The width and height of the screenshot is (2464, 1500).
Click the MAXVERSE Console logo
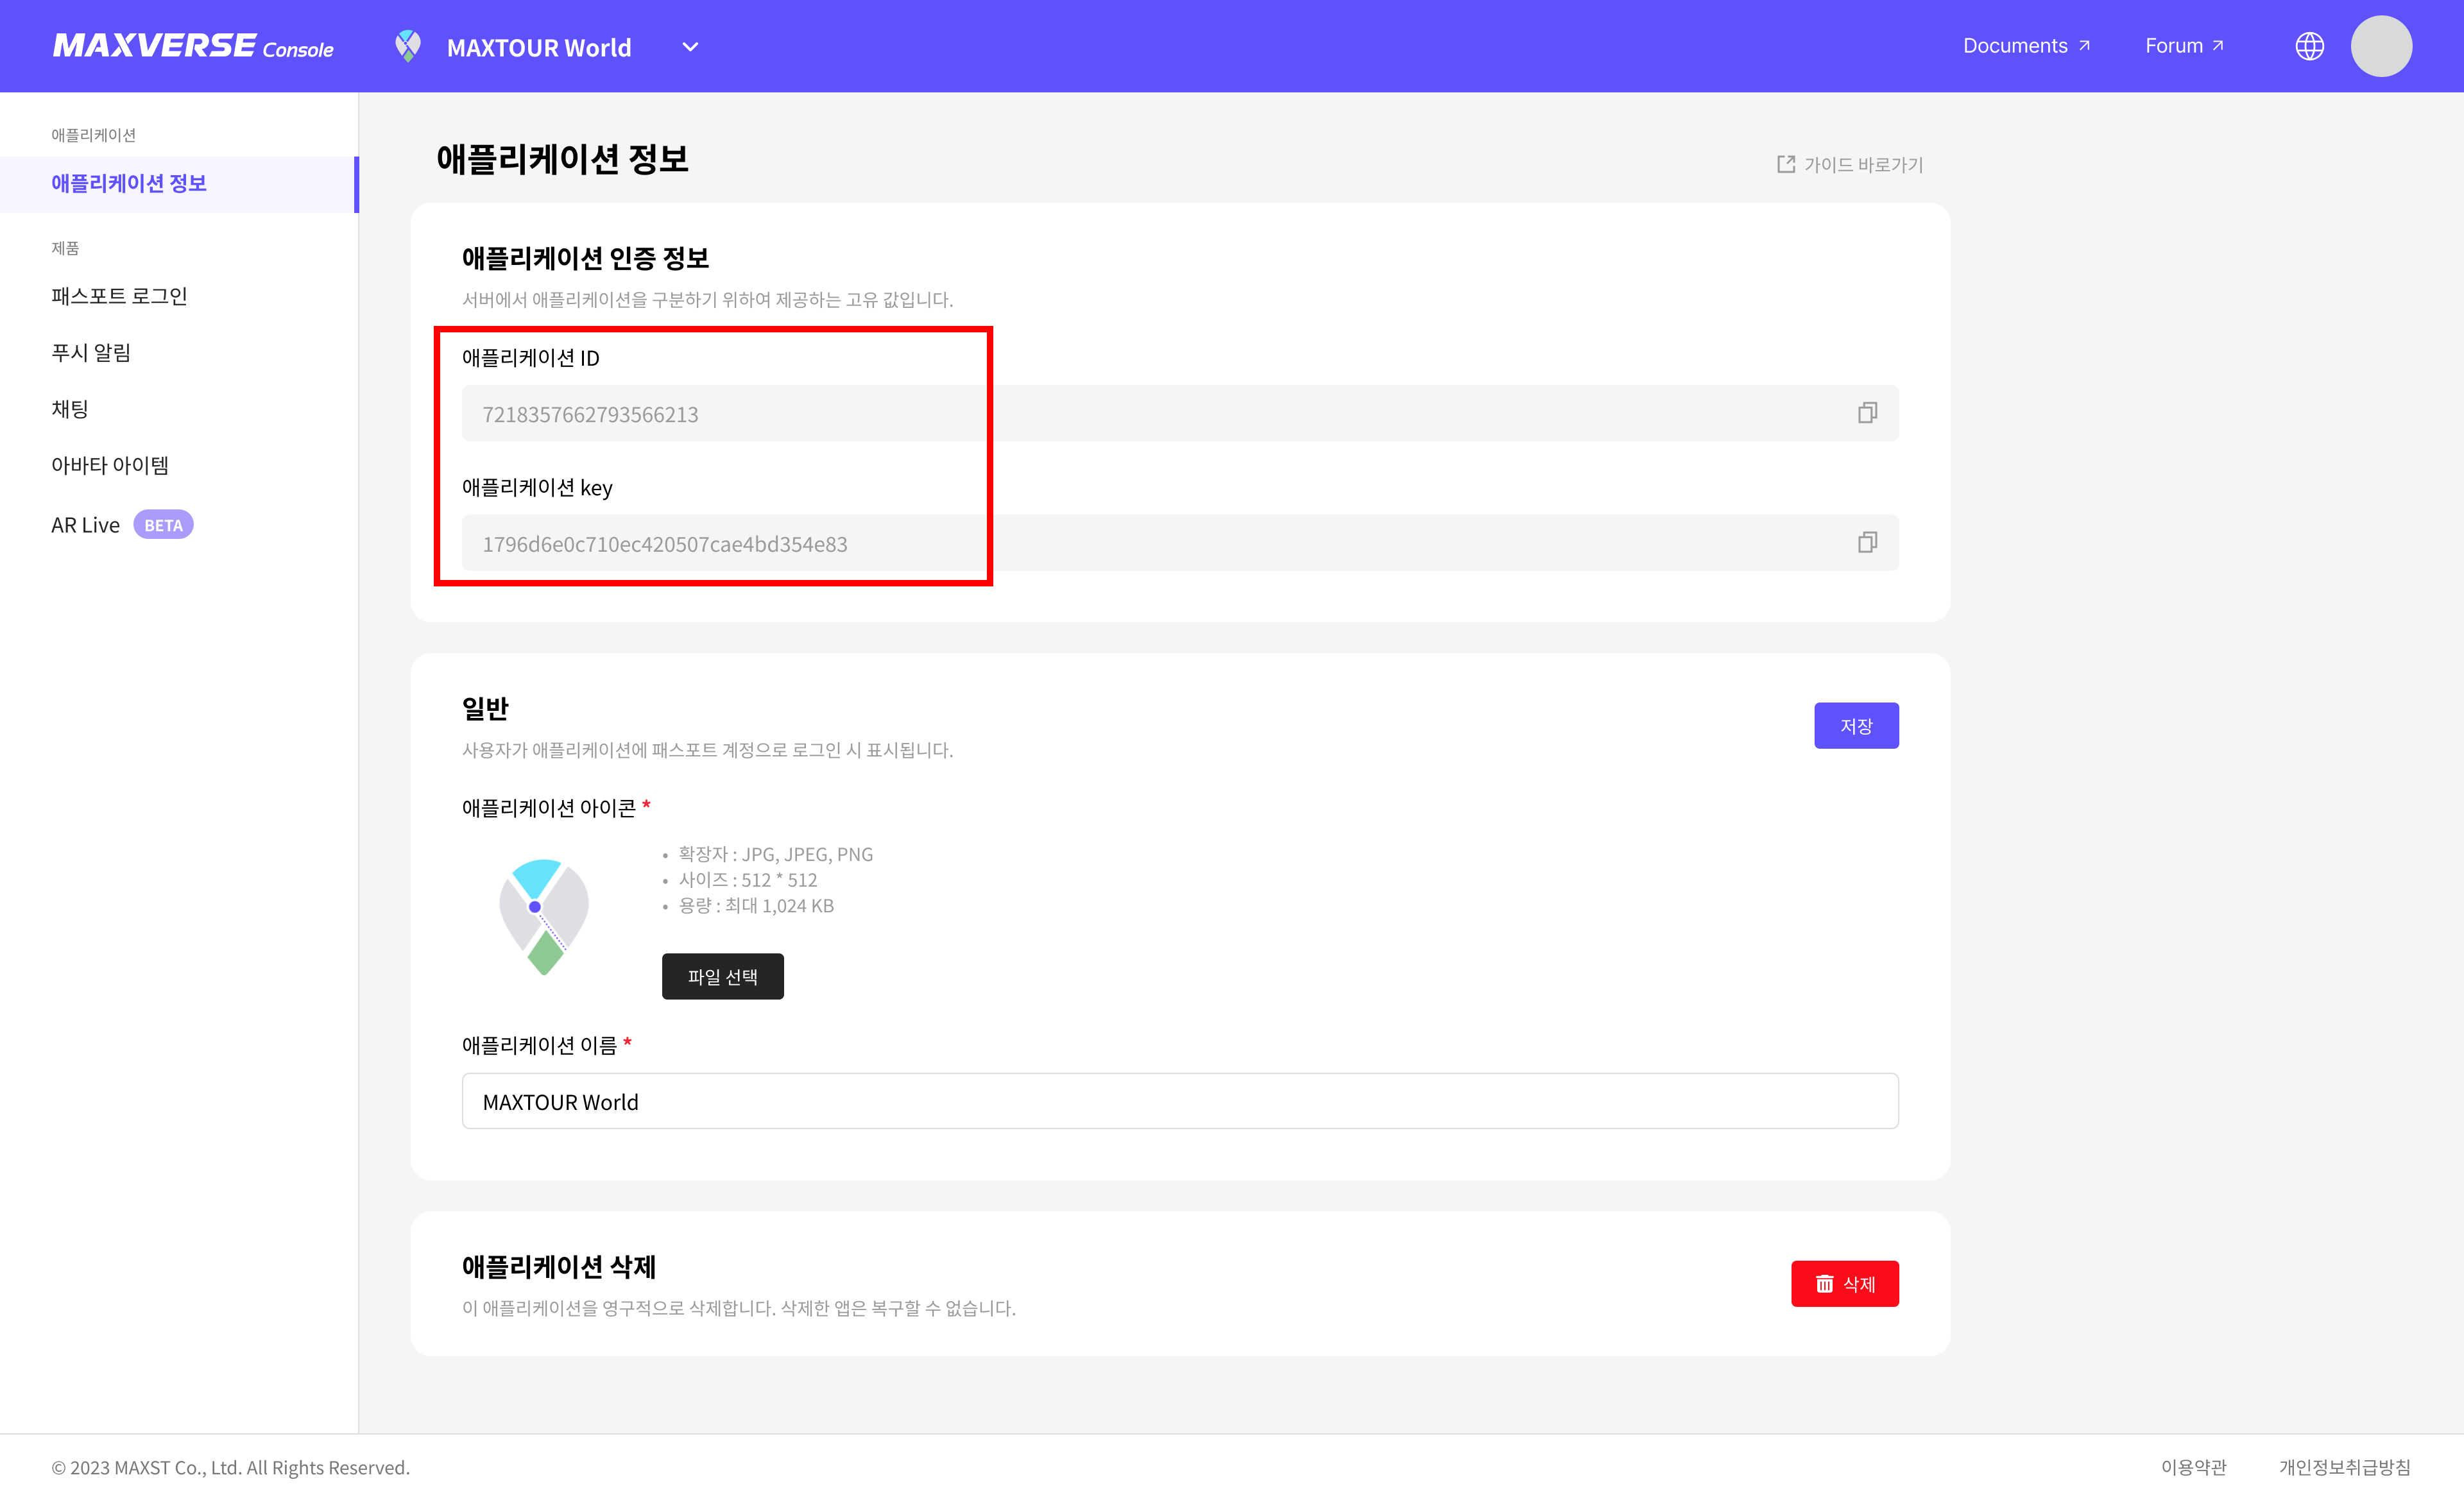193,46
